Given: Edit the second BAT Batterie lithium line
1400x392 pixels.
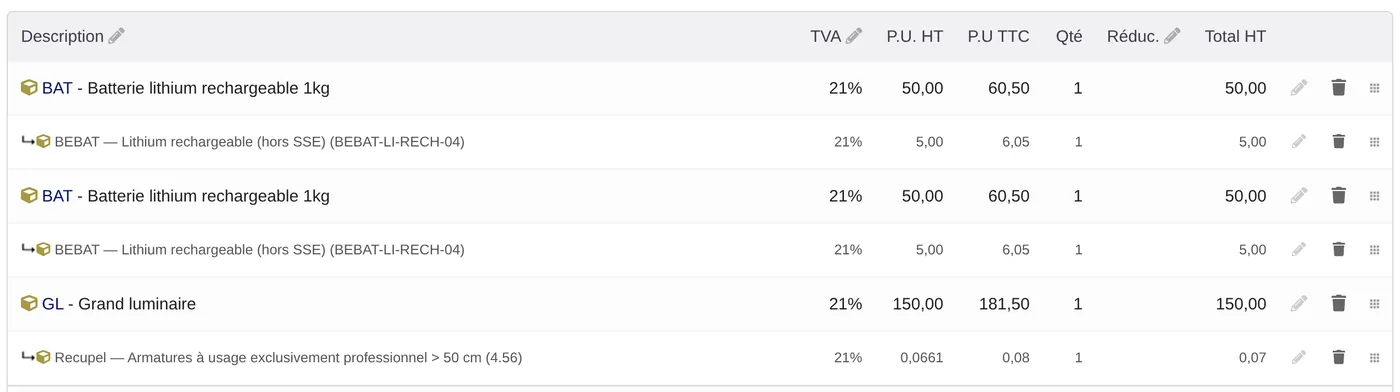Looking at the screenshot, I should tap(1299, 195).
